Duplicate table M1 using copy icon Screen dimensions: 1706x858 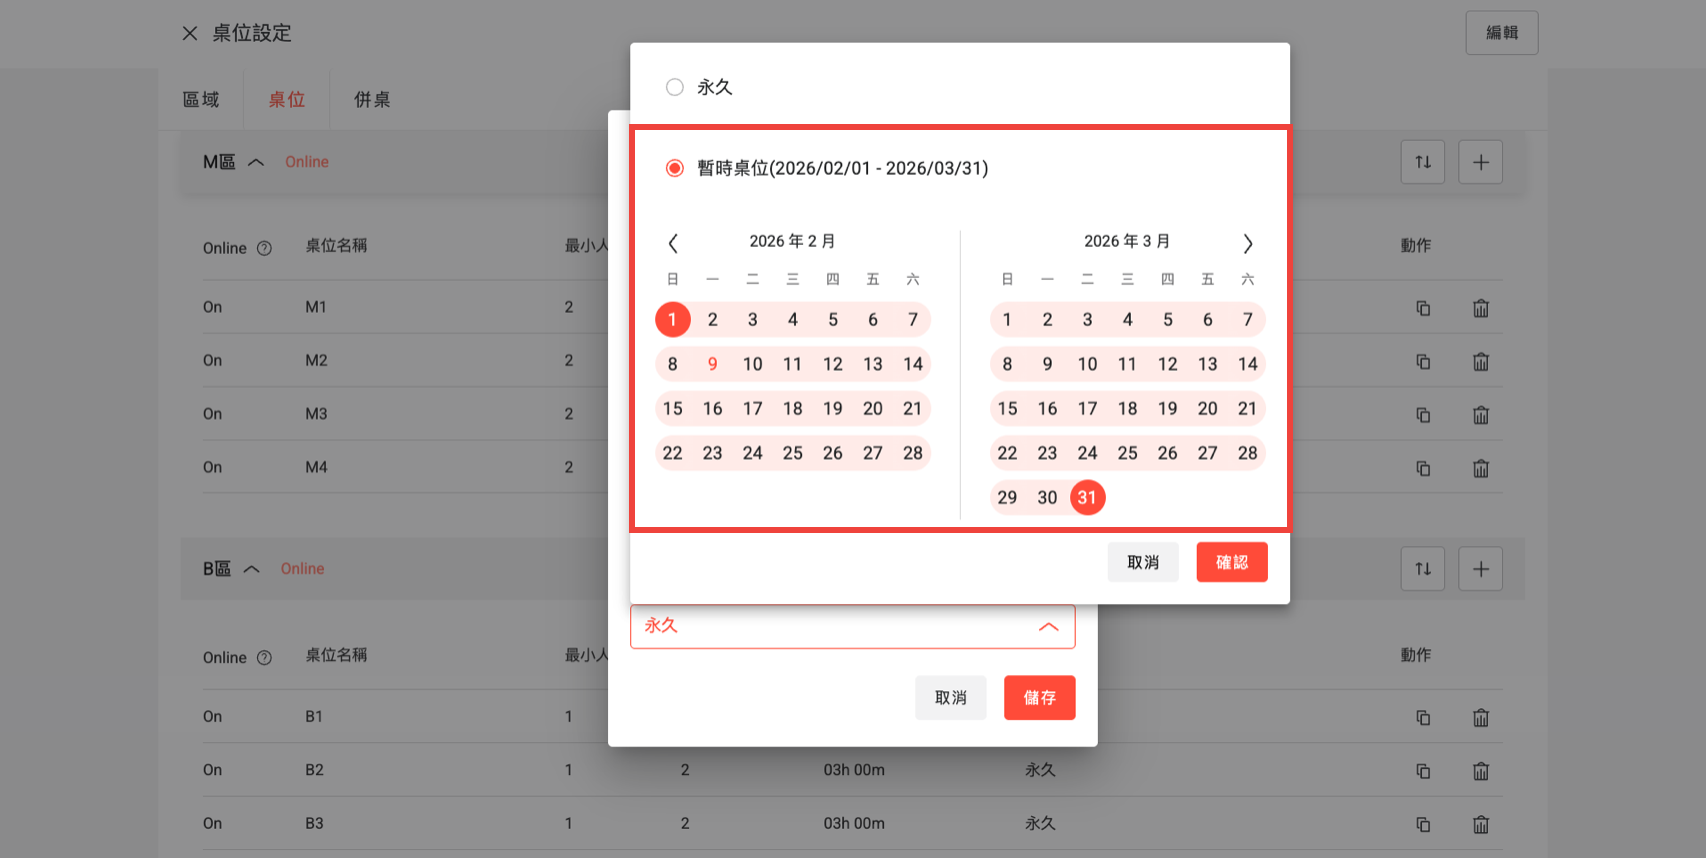1422,308
